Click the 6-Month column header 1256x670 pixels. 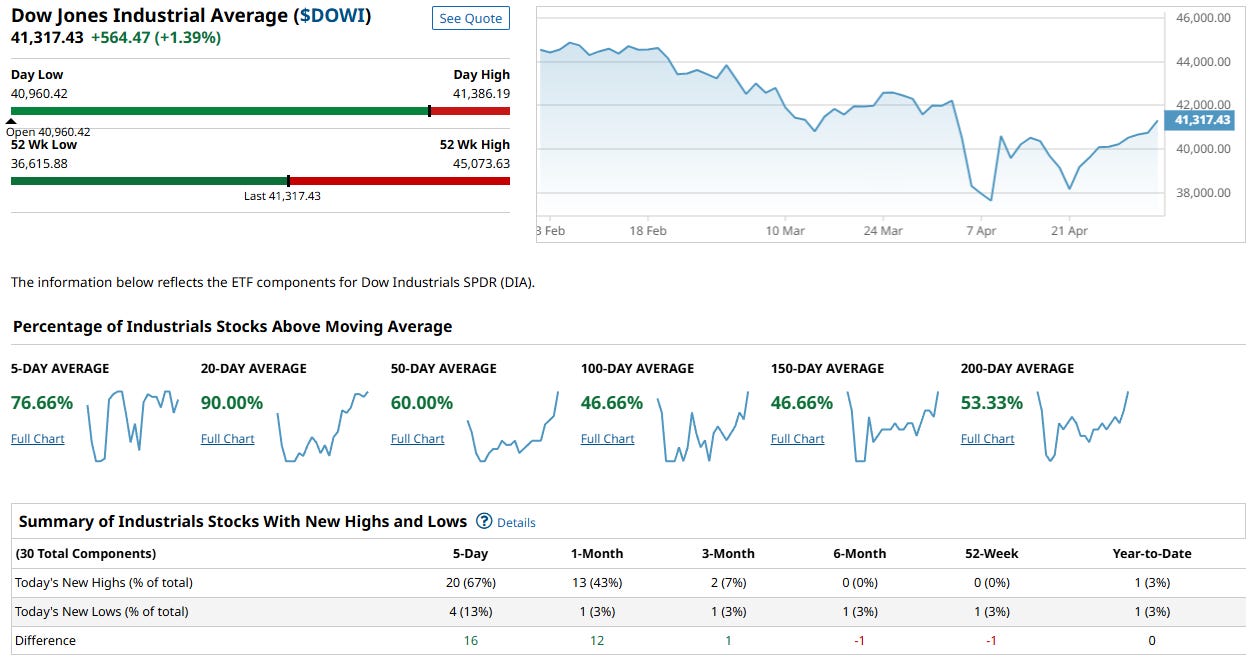click(860, 553)
